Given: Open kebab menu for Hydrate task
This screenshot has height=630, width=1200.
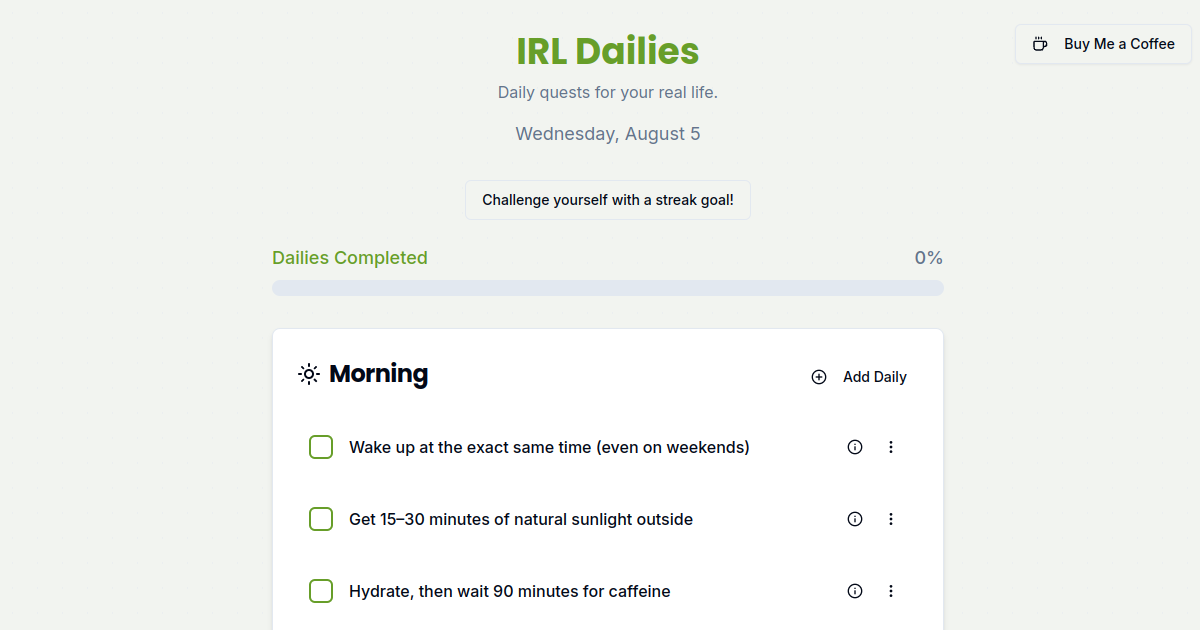Looking at the screenshot, I should (x=891, y=591).
